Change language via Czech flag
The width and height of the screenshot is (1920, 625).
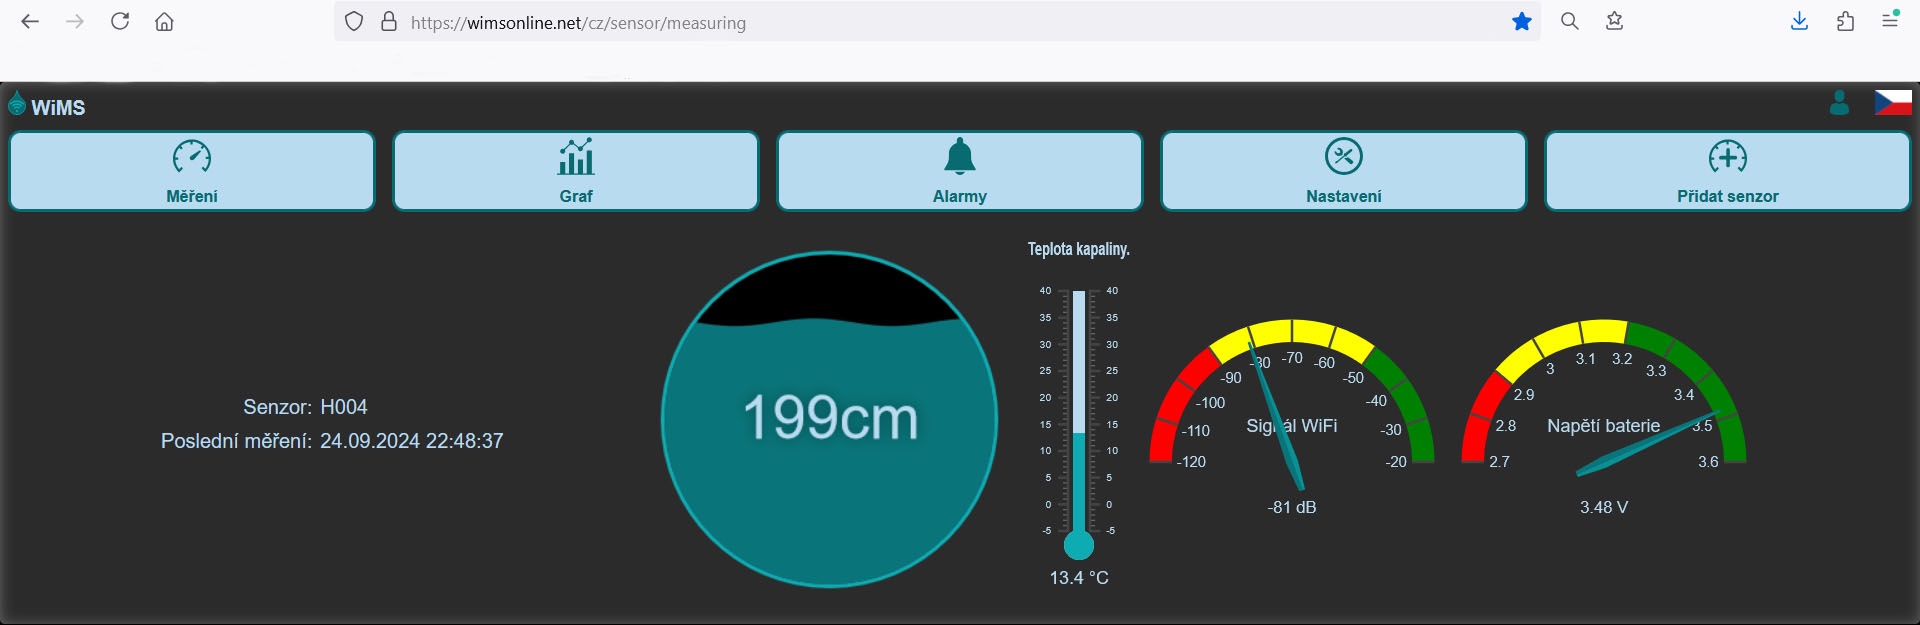(x=1892, y=103)
